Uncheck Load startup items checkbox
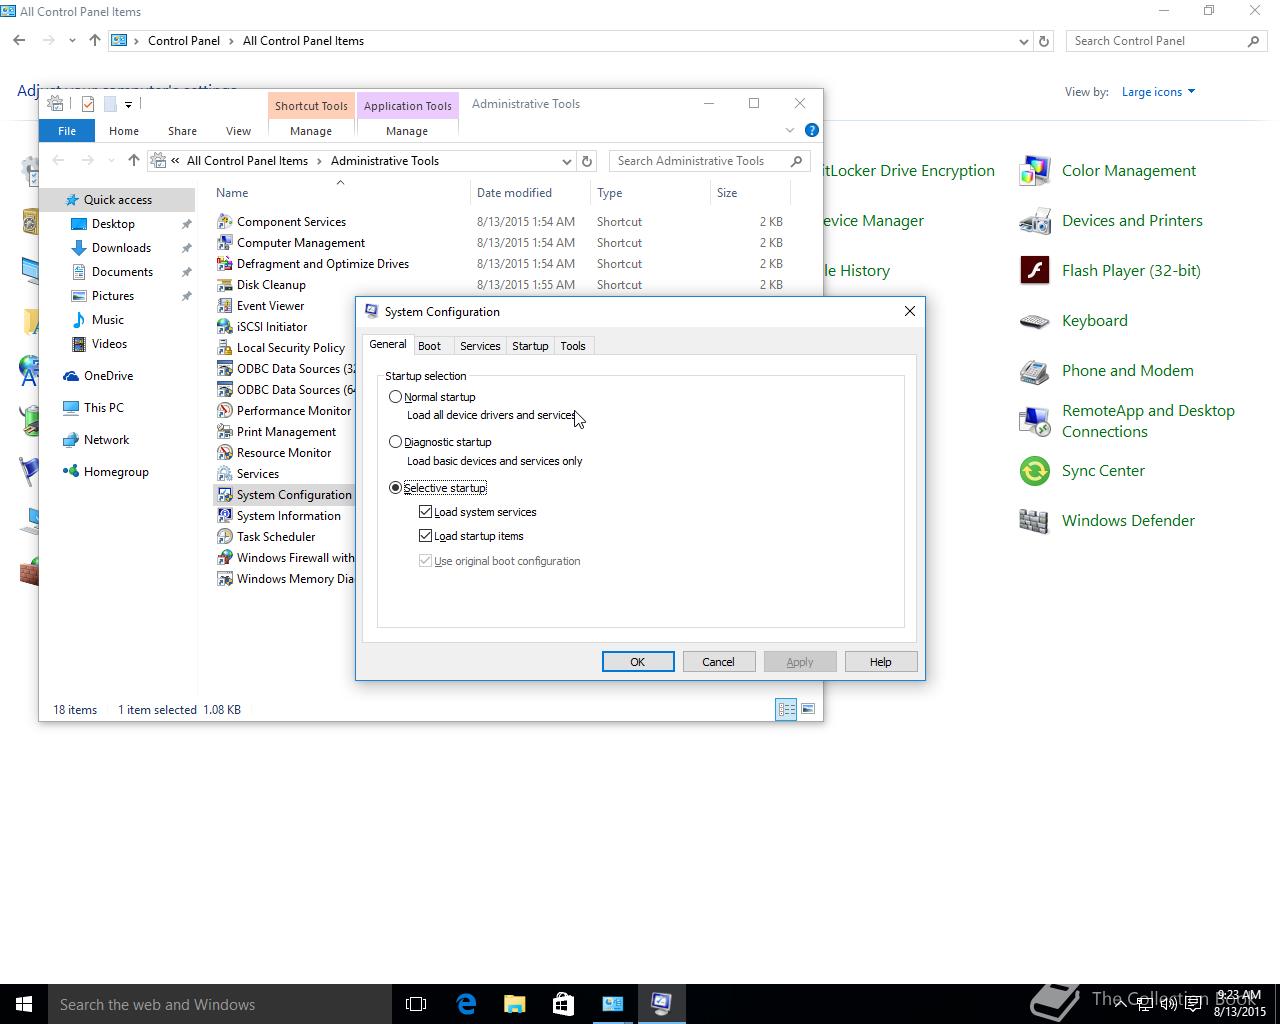 pos(425,536)
